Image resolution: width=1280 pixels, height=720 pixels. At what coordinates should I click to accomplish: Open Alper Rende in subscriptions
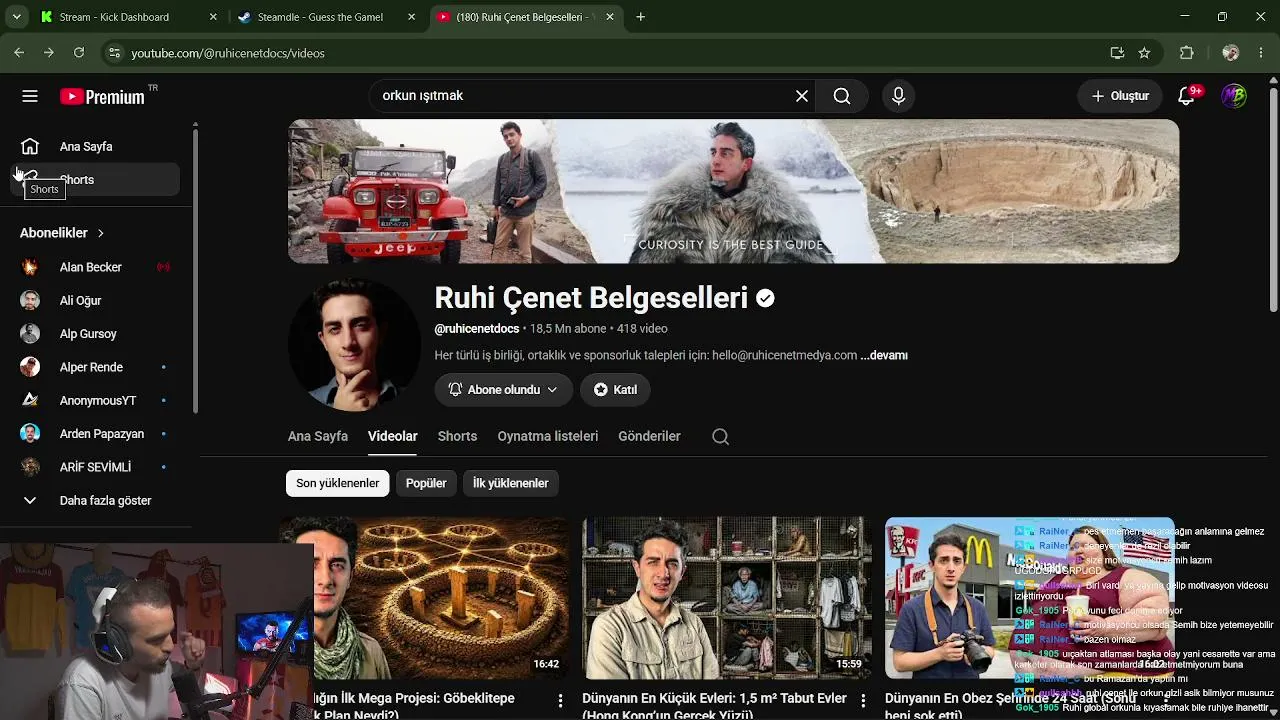point(96,367)
